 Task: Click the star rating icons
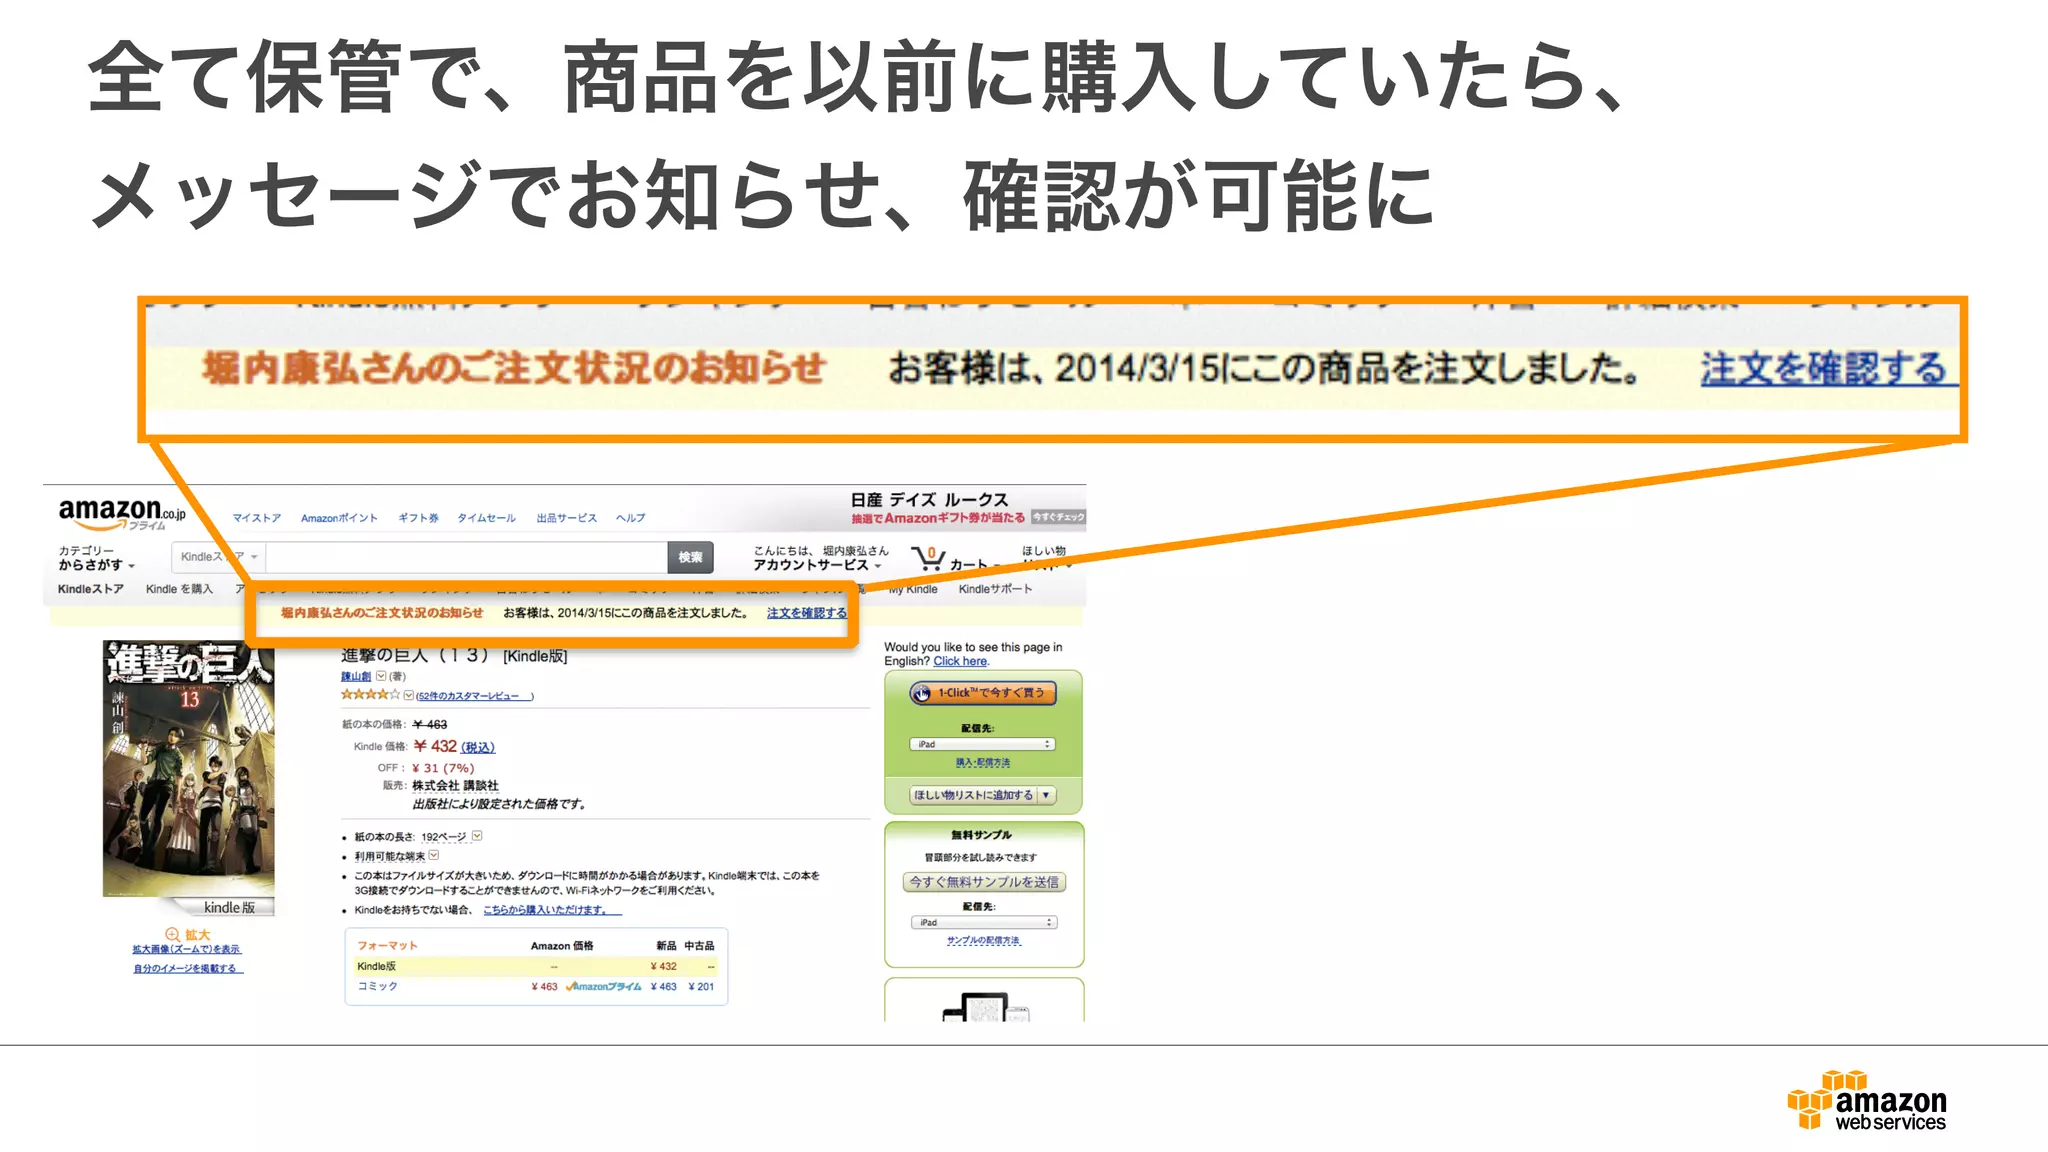coord(370,695)
